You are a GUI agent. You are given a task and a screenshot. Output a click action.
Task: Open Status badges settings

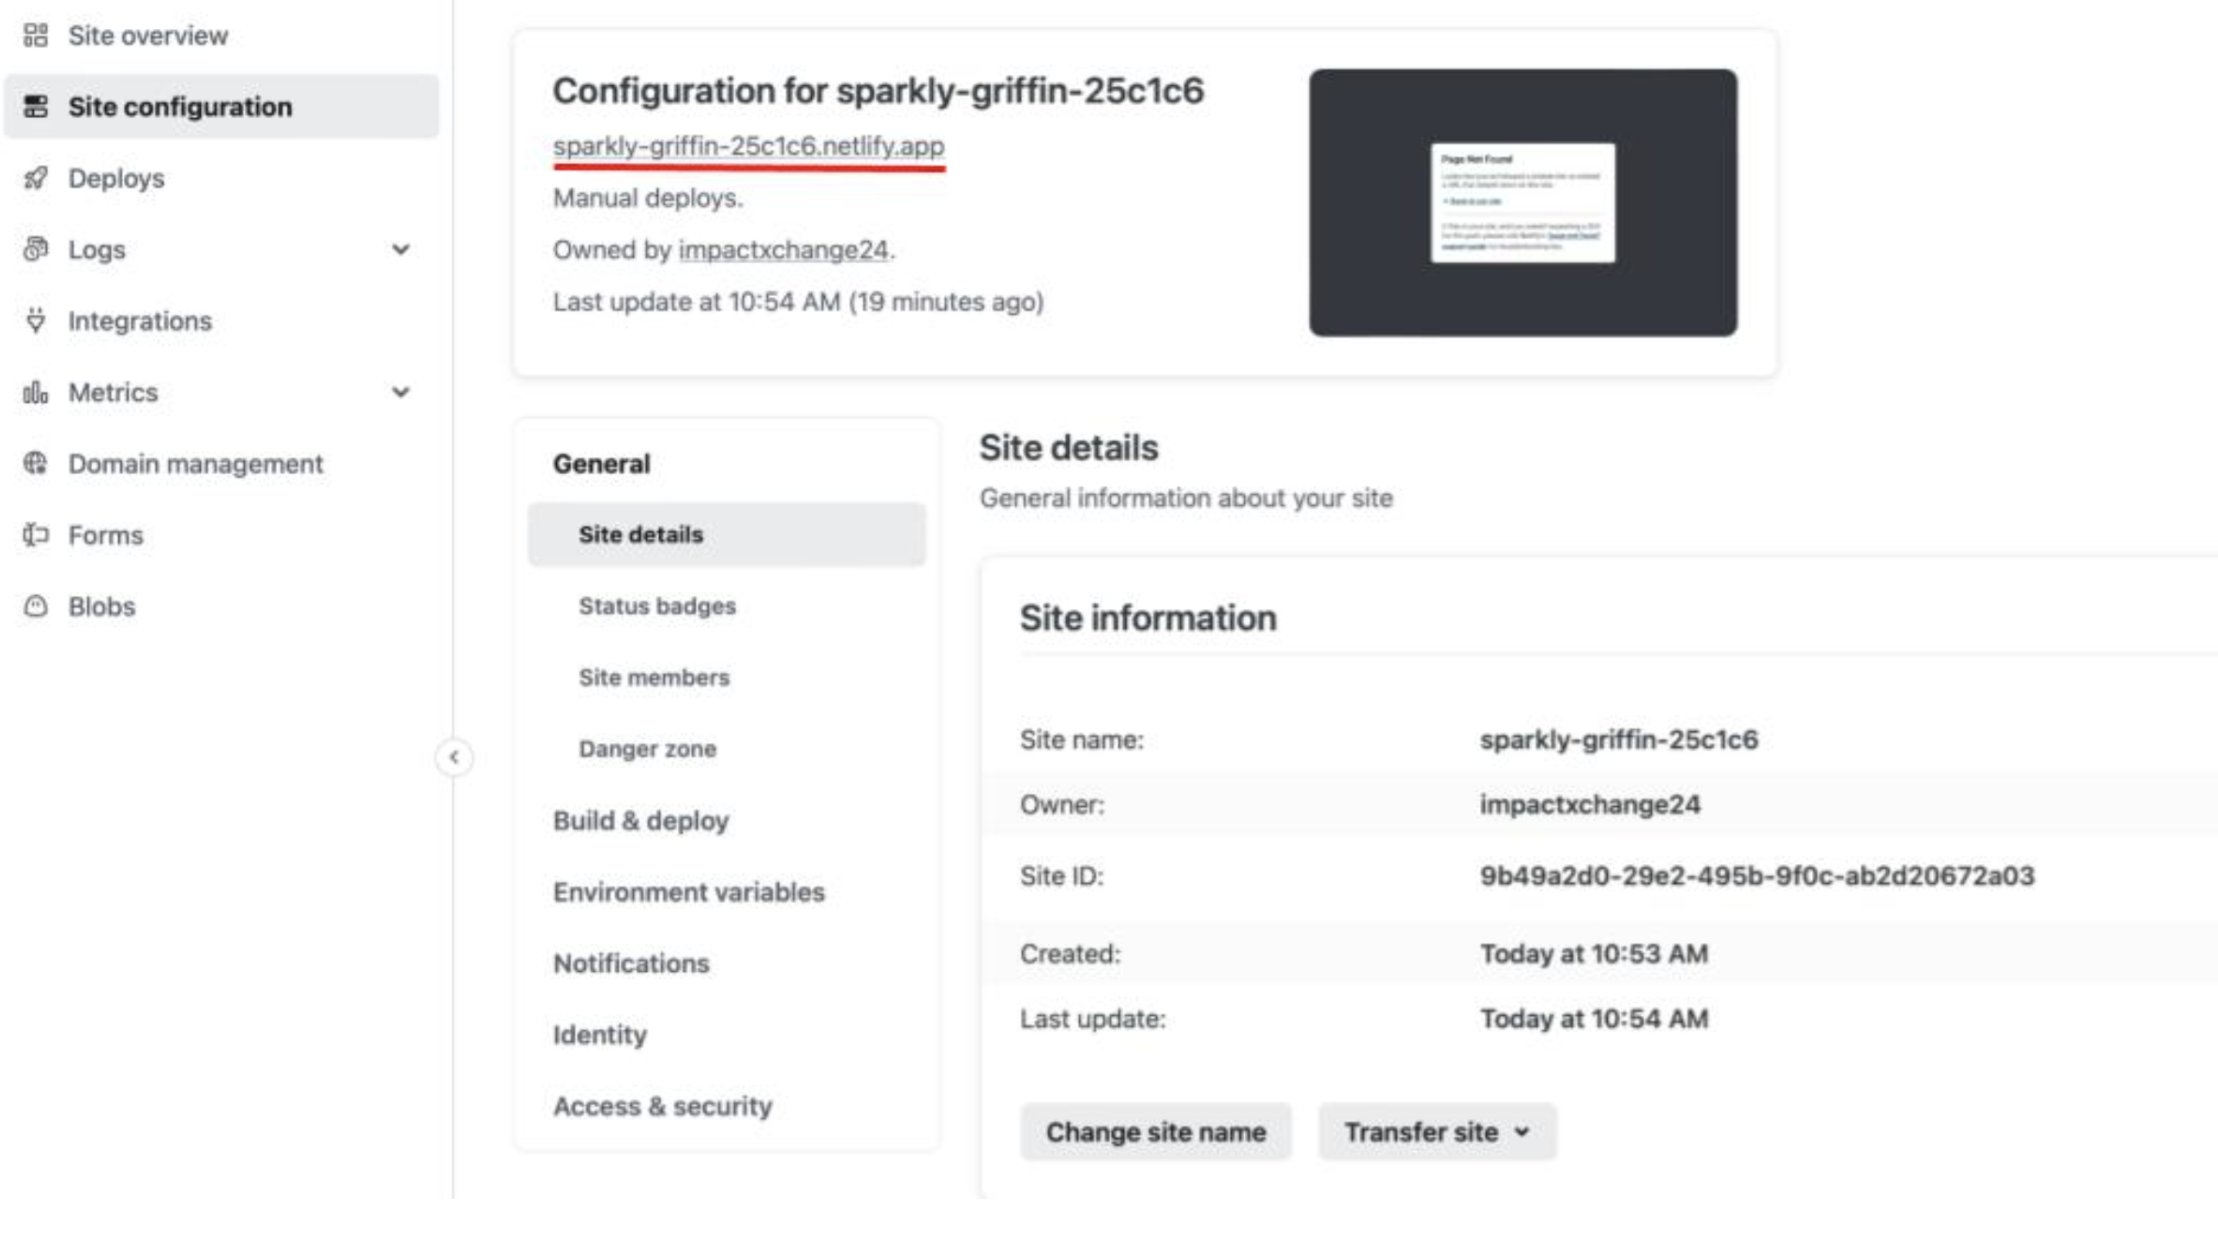click(657, 606)
